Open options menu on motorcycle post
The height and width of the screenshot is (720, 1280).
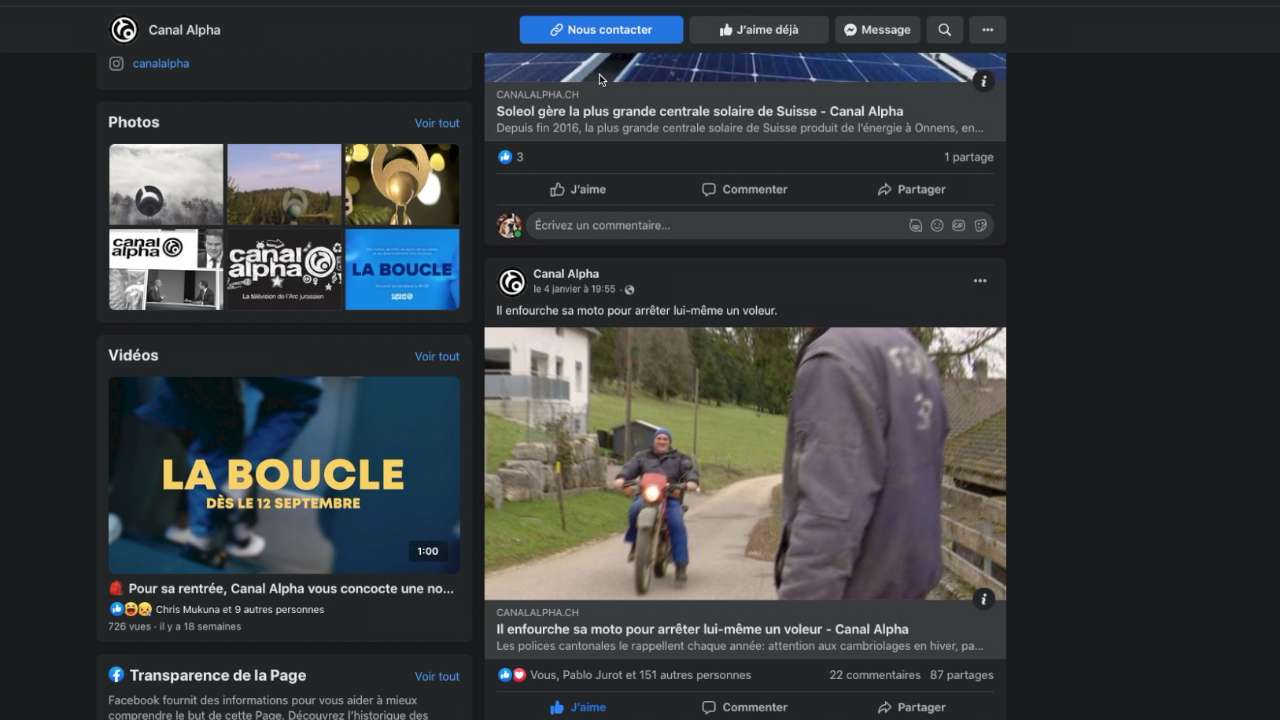pyautogui.click(x=980, y=281)
